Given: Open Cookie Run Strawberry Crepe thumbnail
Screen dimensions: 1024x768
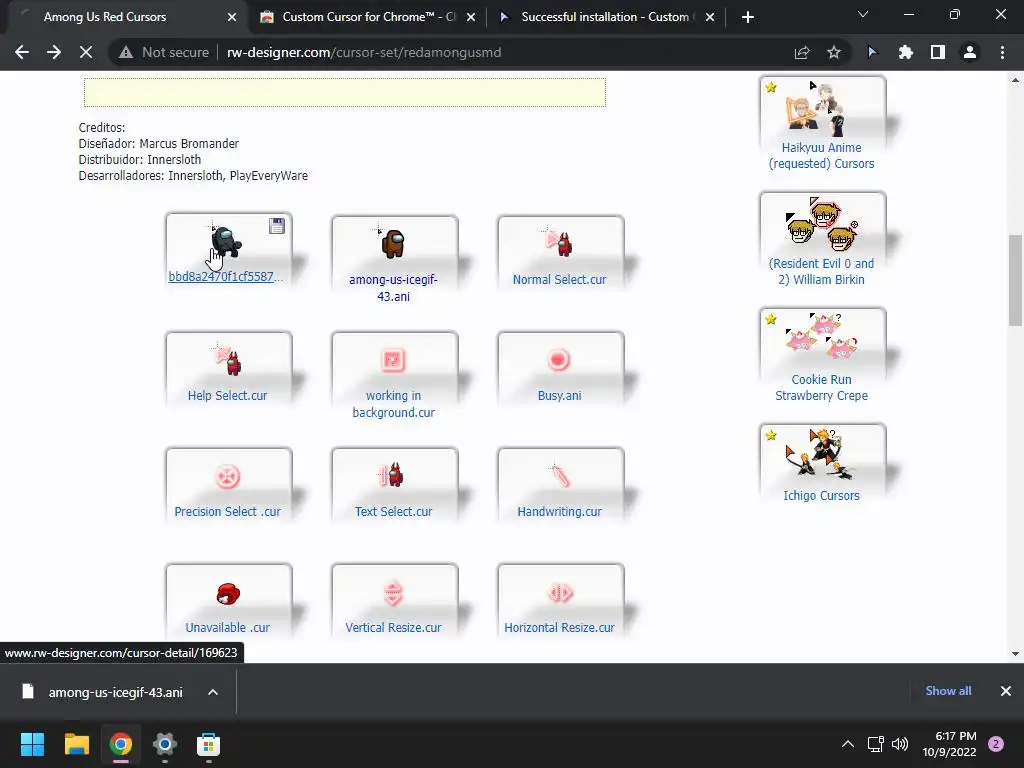Looking at the screenshot, I should 822,340.
